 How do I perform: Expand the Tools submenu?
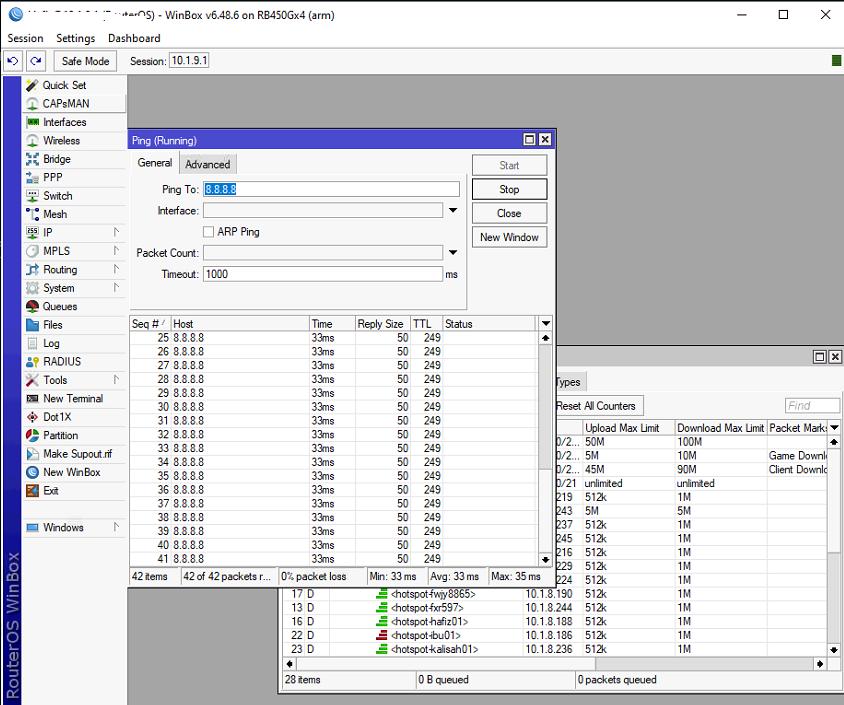(x=116, y=380)
